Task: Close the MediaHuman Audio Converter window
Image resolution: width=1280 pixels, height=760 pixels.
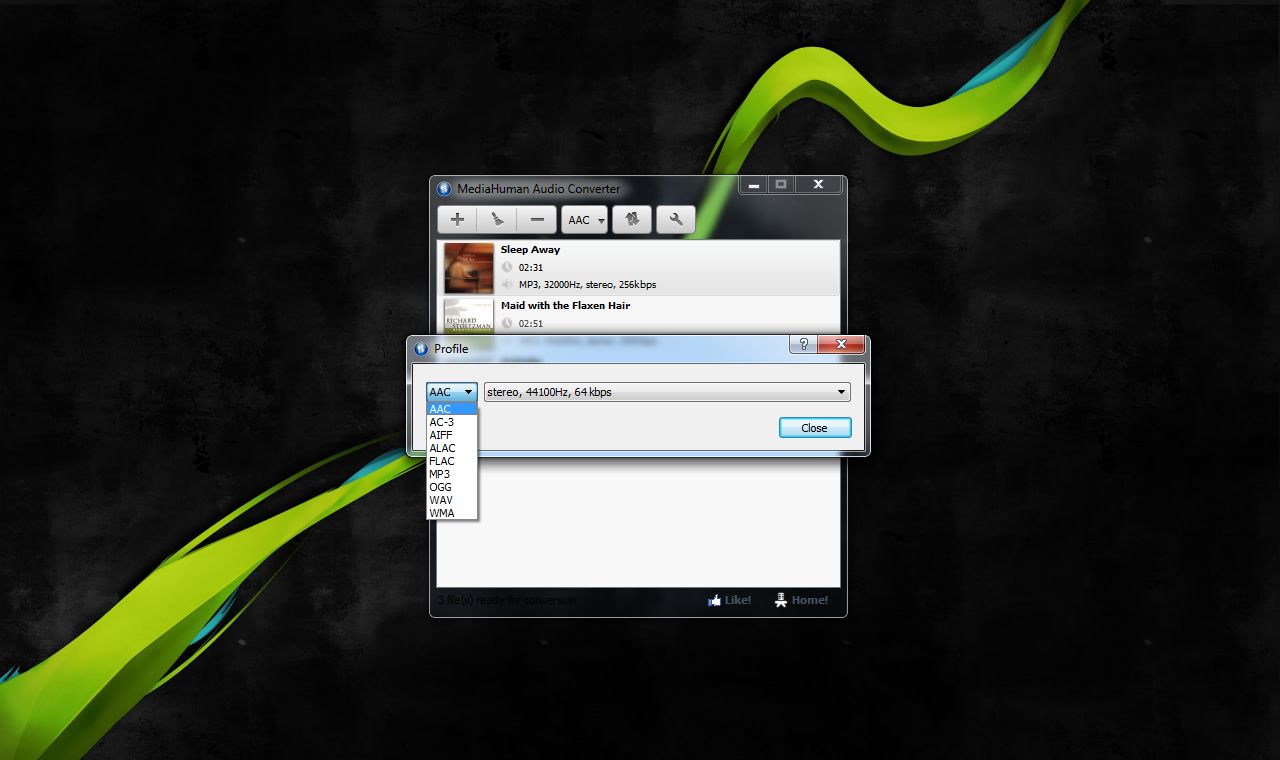Action: [x=819, y=185]
